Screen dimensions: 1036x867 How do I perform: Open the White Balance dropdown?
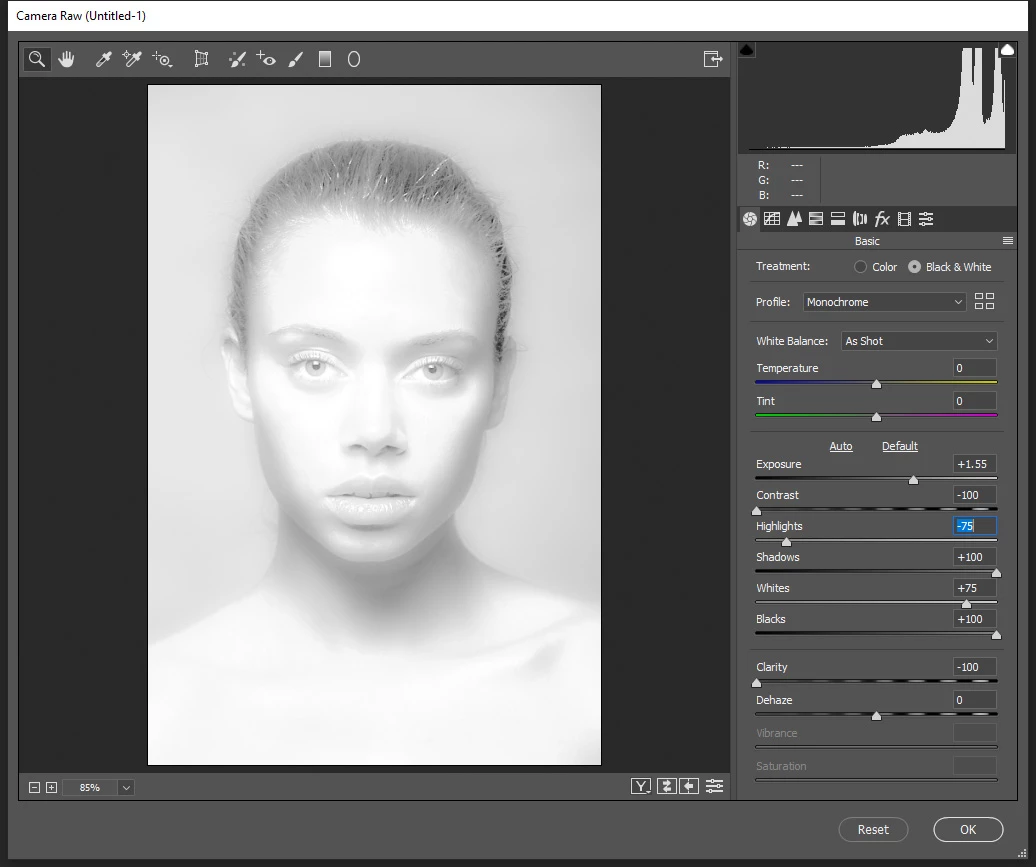[919, 341]
